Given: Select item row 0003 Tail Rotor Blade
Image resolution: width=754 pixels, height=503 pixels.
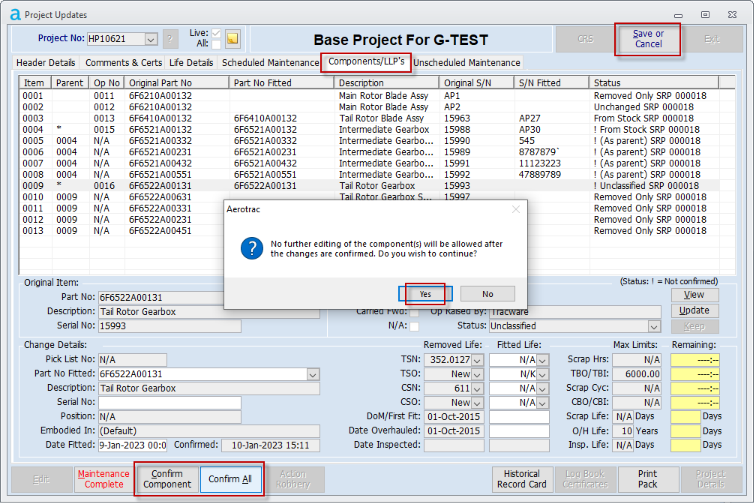Looking at the screenshot, I should pyautogui.click(x=369, y=118).
